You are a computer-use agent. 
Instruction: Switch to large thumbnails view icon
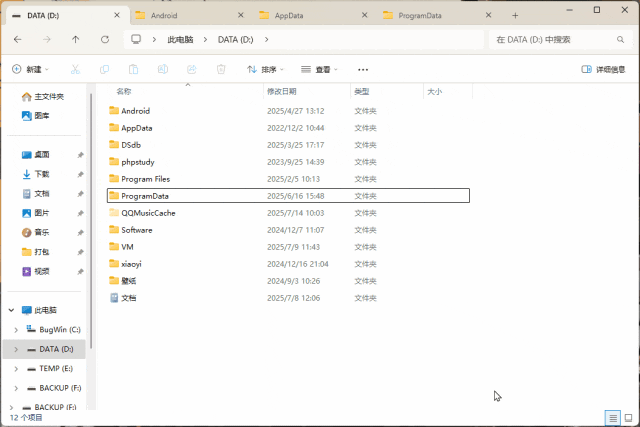click(x=629, y=418)
